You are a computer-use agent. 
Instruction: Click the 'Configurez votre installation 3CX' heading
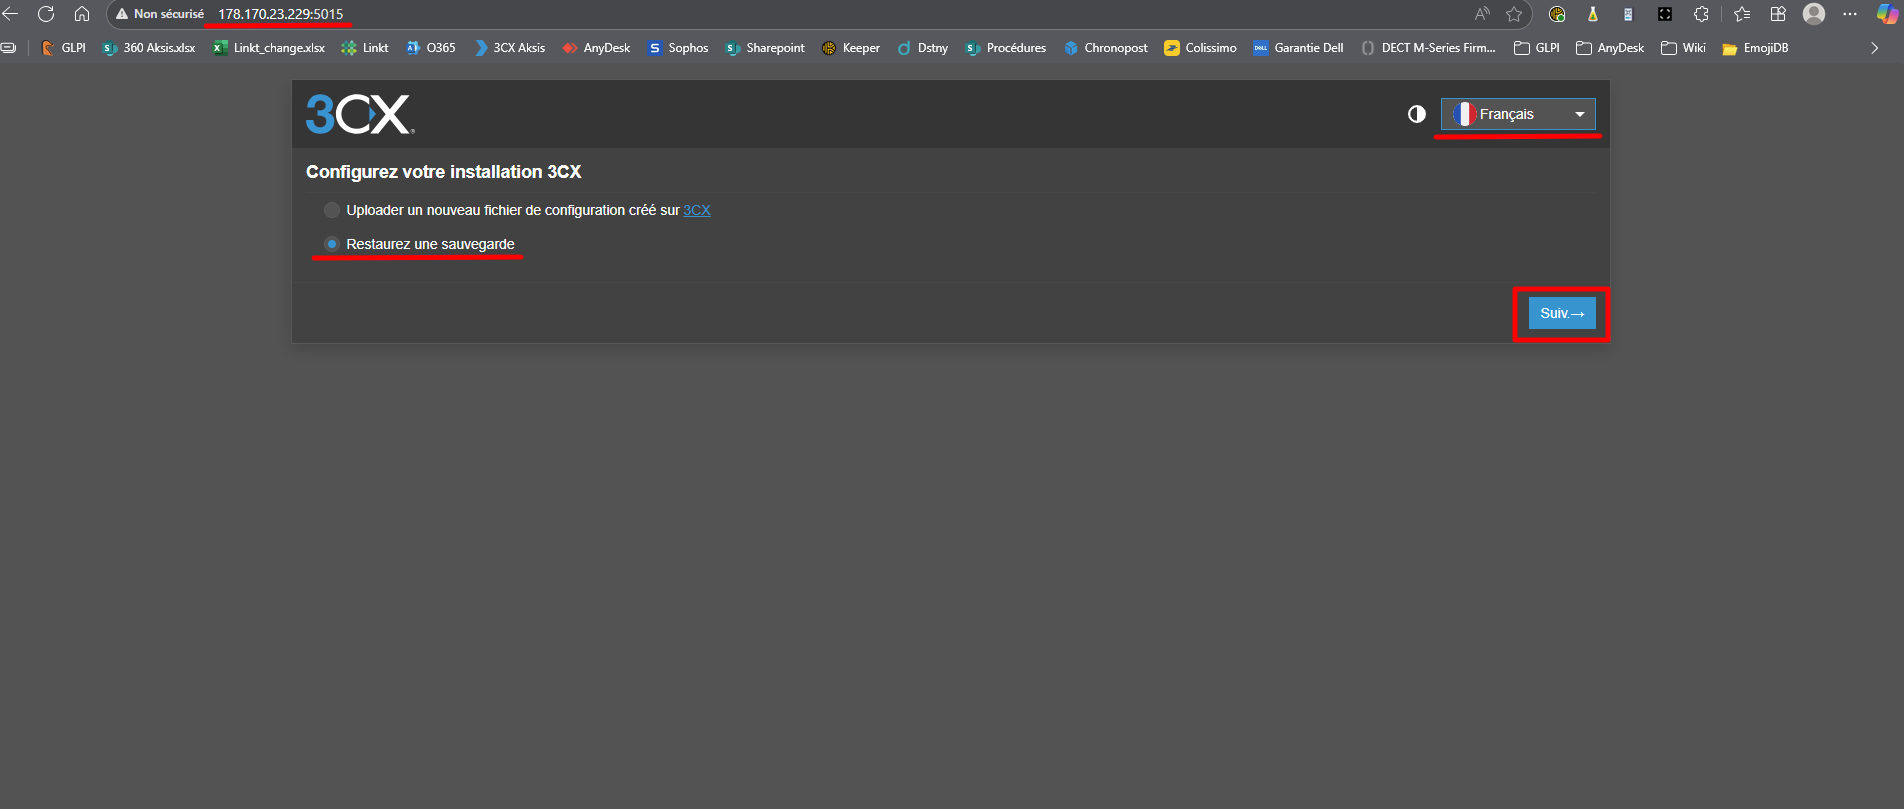pyautogui.click(x=444, y=172)
